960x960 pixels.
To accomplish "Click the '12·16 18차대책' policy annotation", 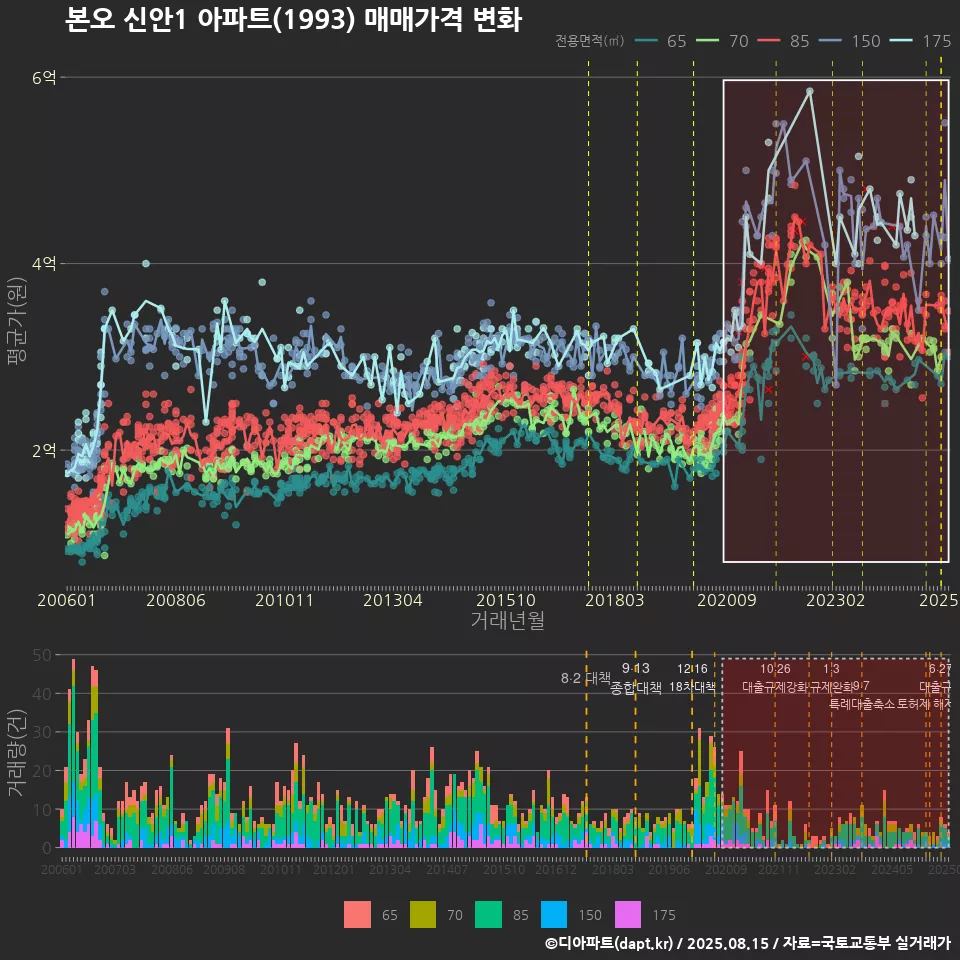I will tap(692, 678).
